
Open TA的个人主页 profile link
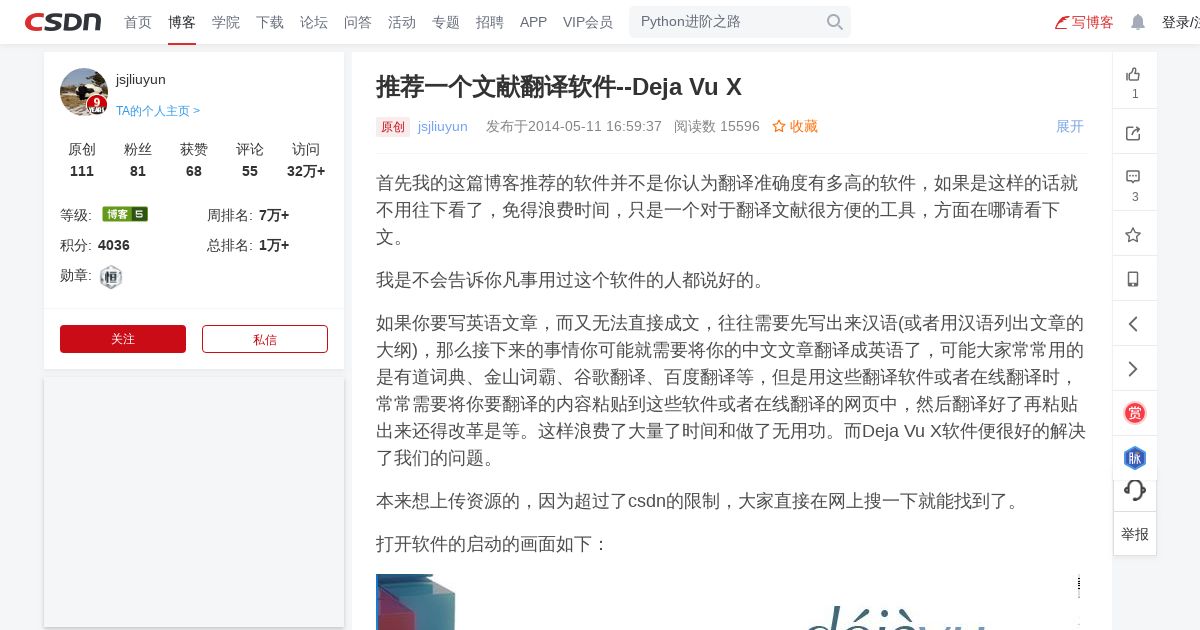coord(158,111)
